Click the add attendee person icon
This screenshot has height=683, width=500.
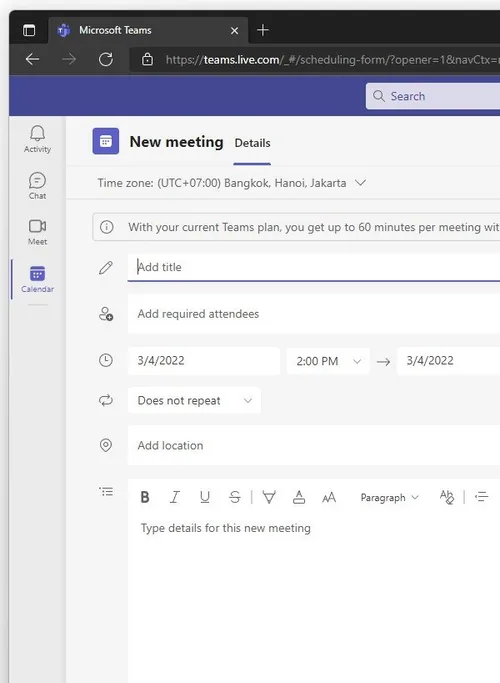[x=106, y=314]
